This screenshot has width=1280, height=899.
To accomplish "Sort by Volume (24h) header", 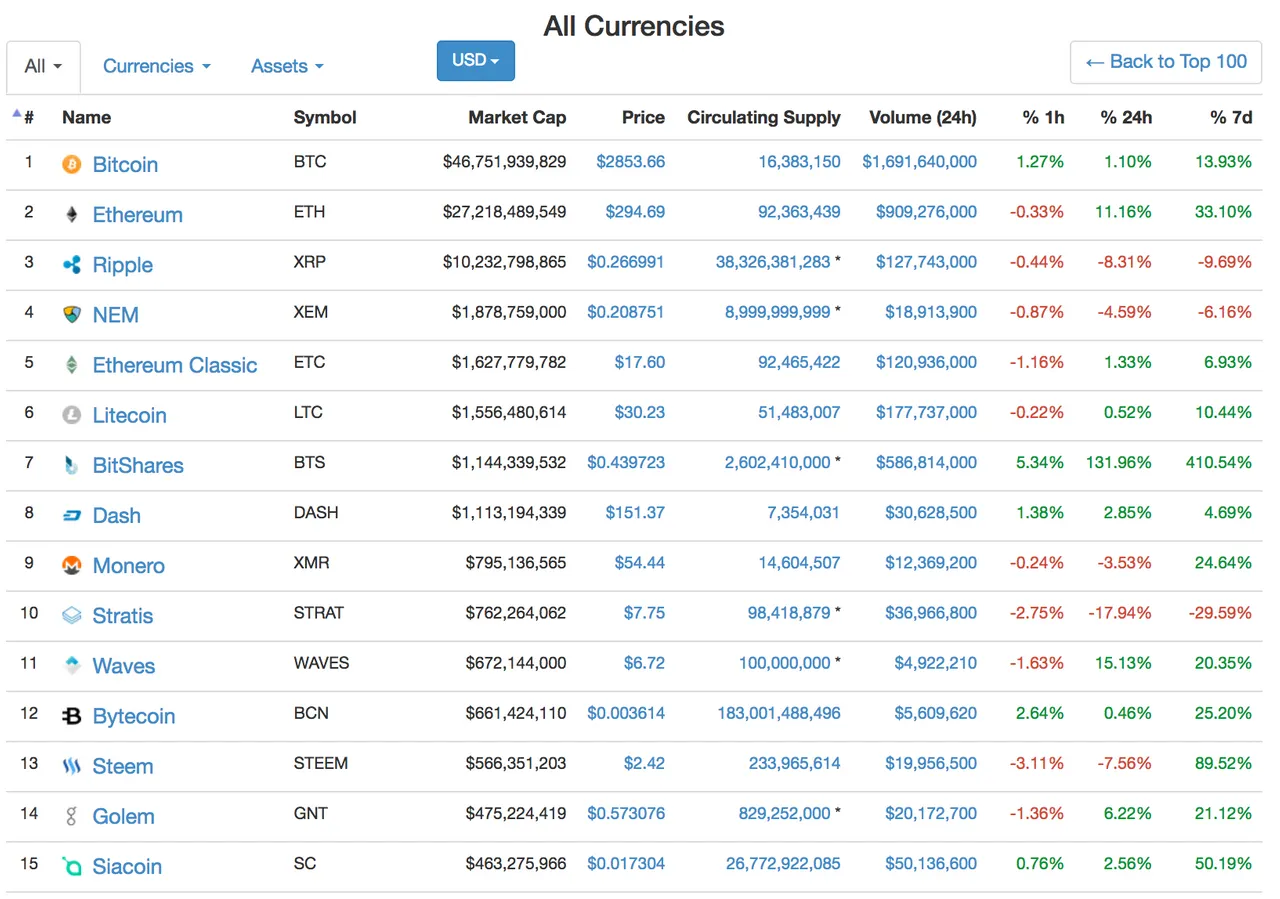I will coord(923,117).
